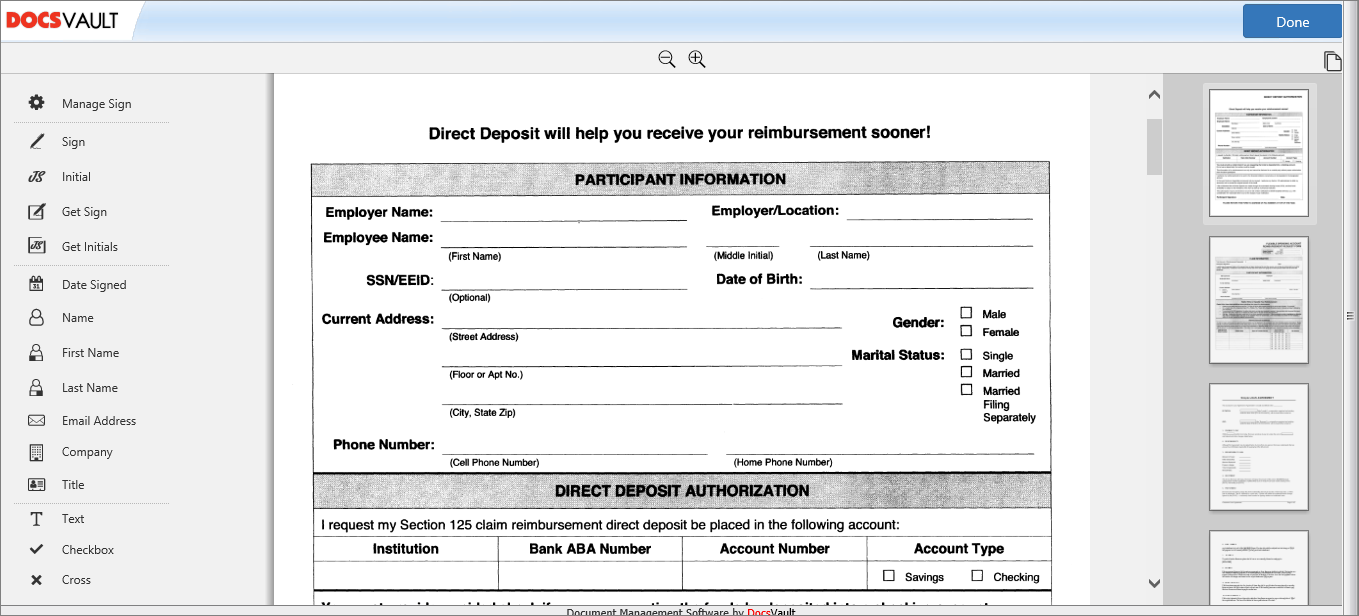Zoom in with the plus magnifier

697,59
